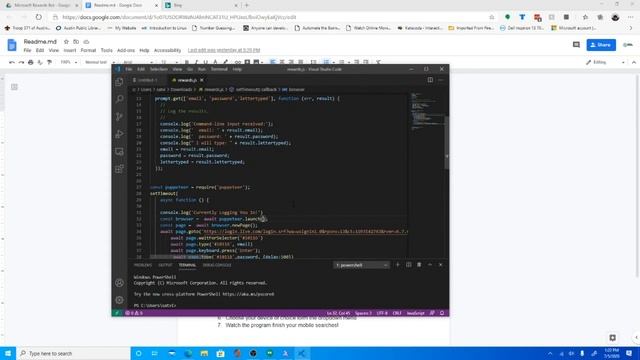Image resolution: width=640 pixels, height=360 pixels.
Task: Click Last edit was yesterday link
Action: pyautogui.click(x=224, y=50)
